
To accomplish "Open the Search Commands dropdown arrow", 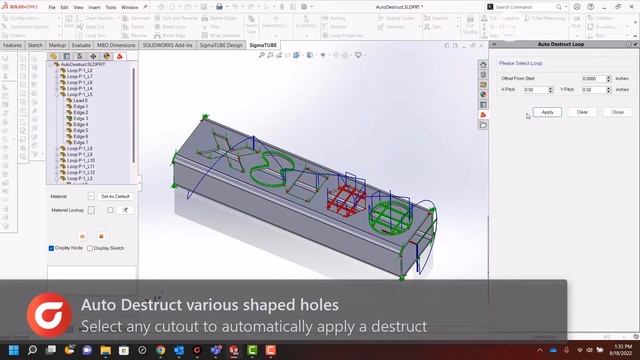I will point(566,7).
